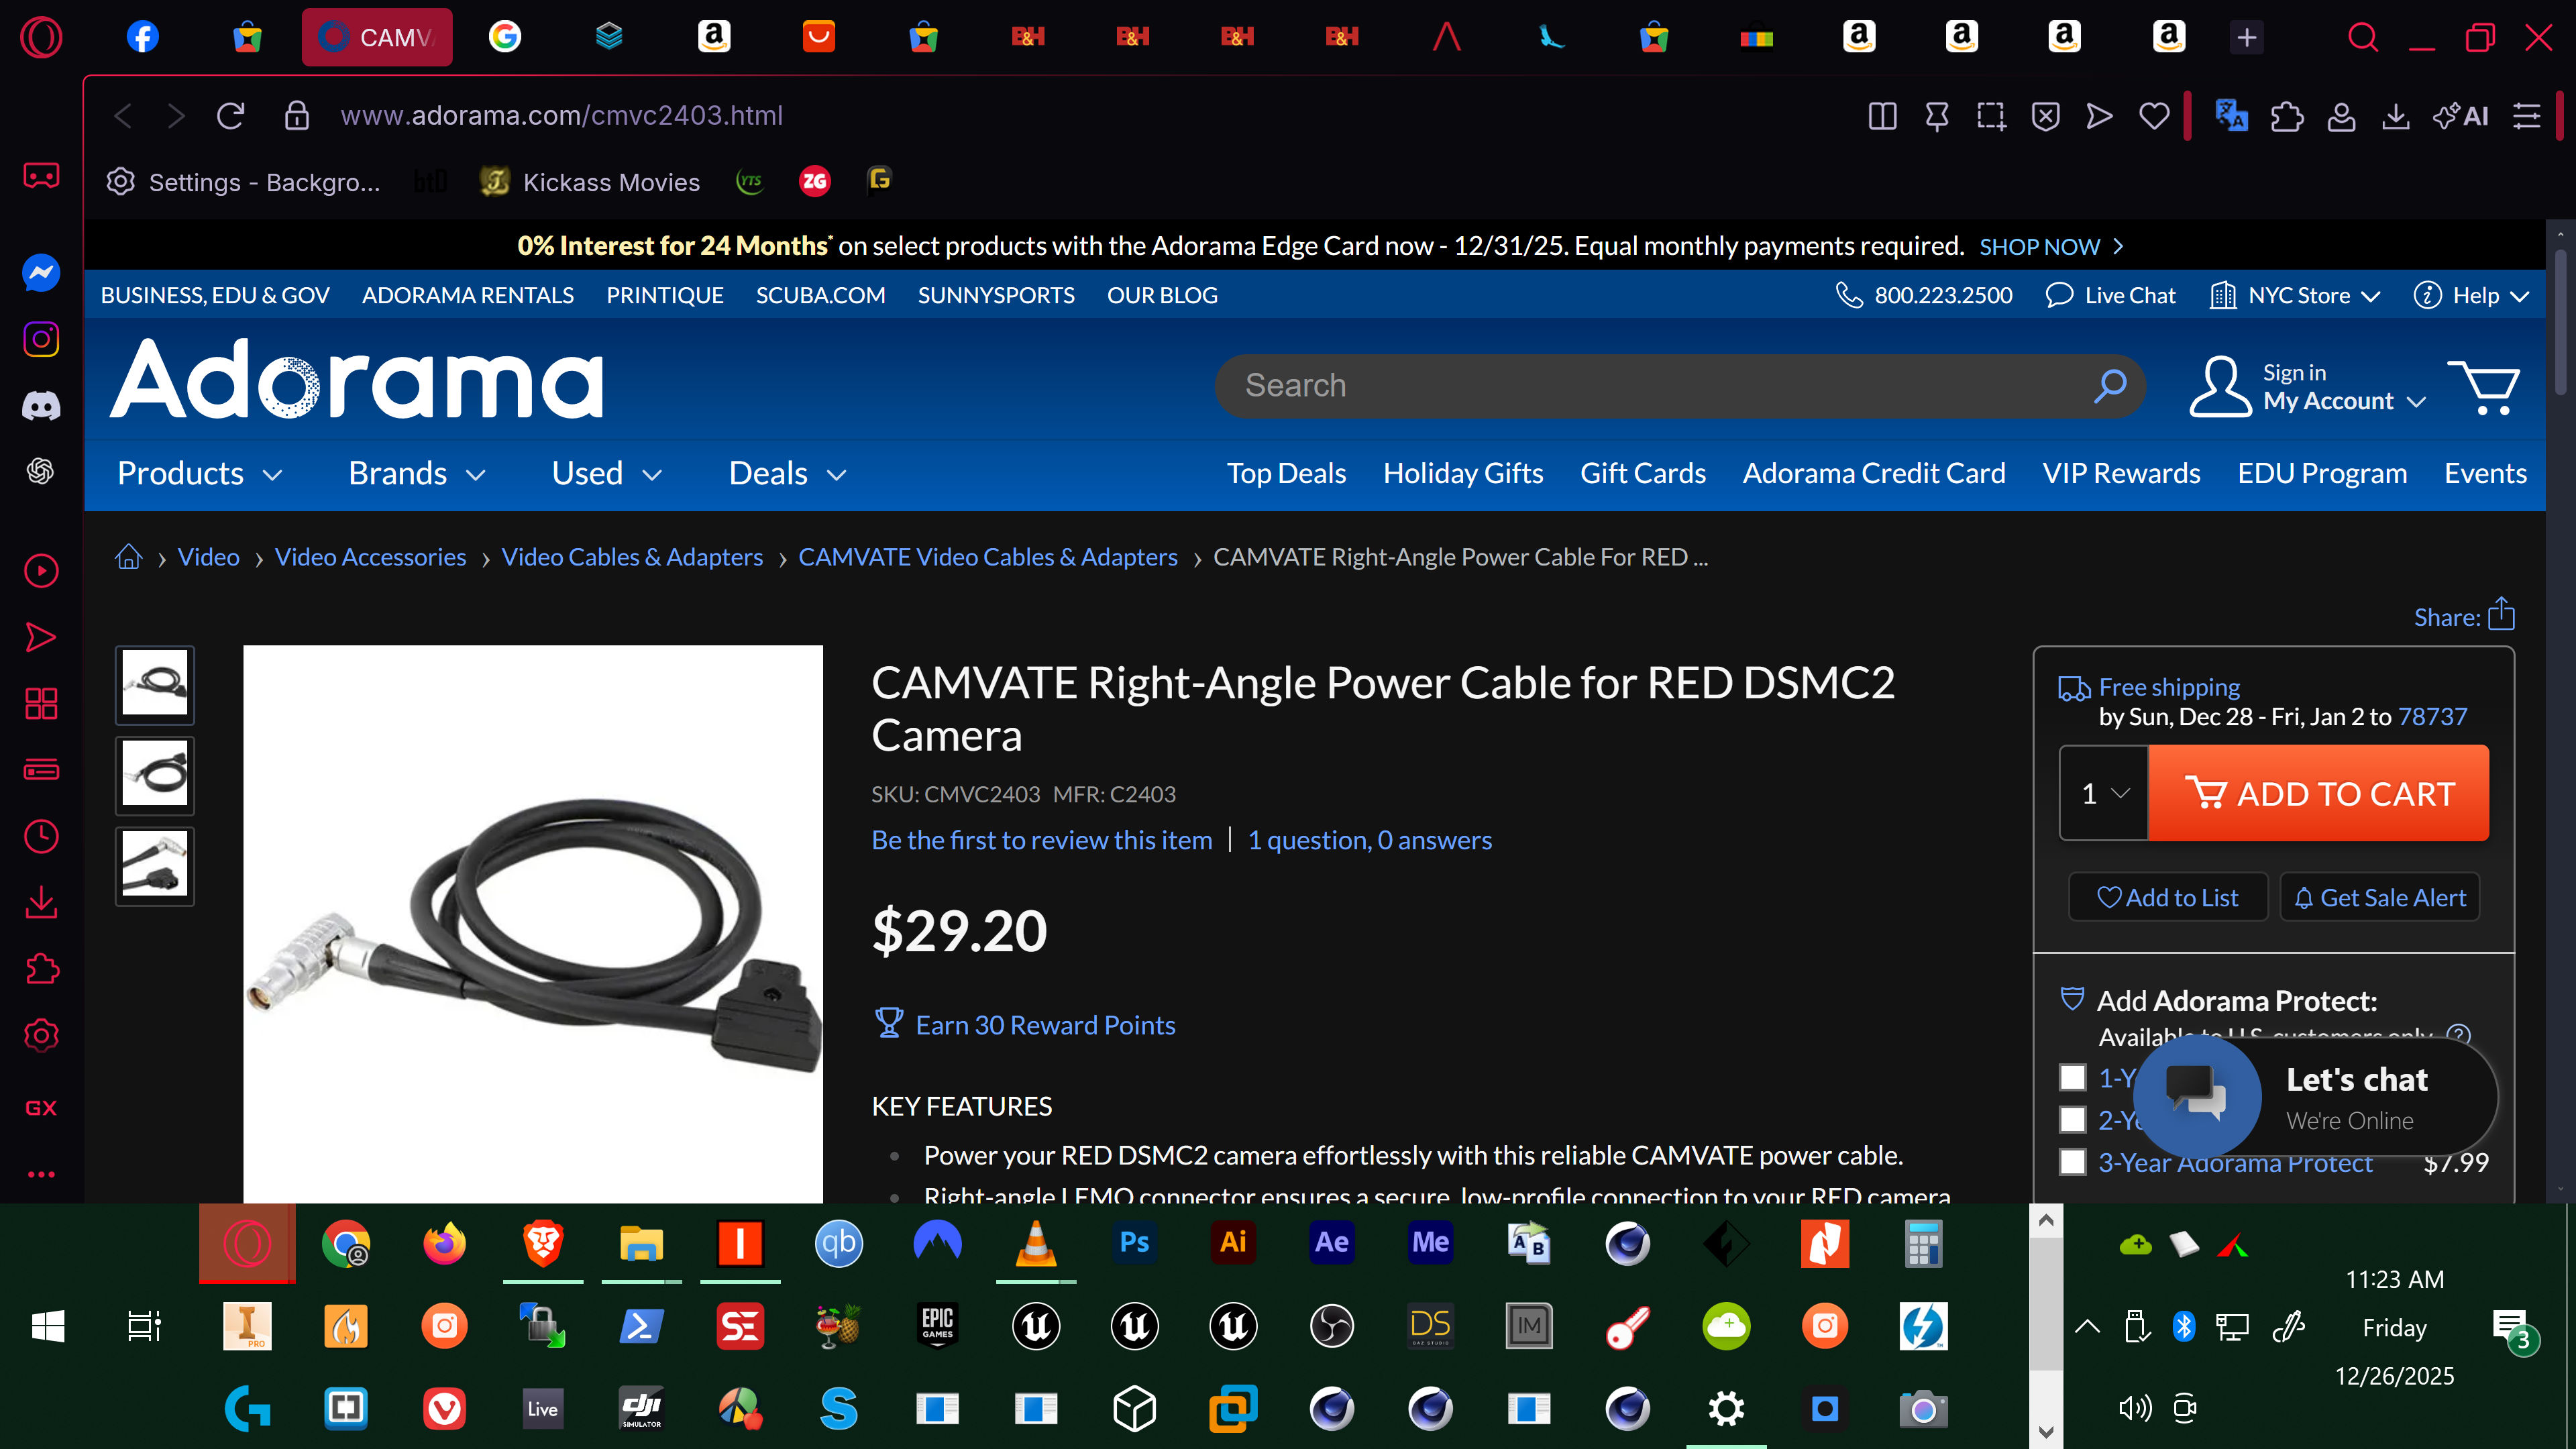Check the 3-Year Adorama Protect checkbox
Screen dimensions: 2576x1449
pos(2072,1161)
